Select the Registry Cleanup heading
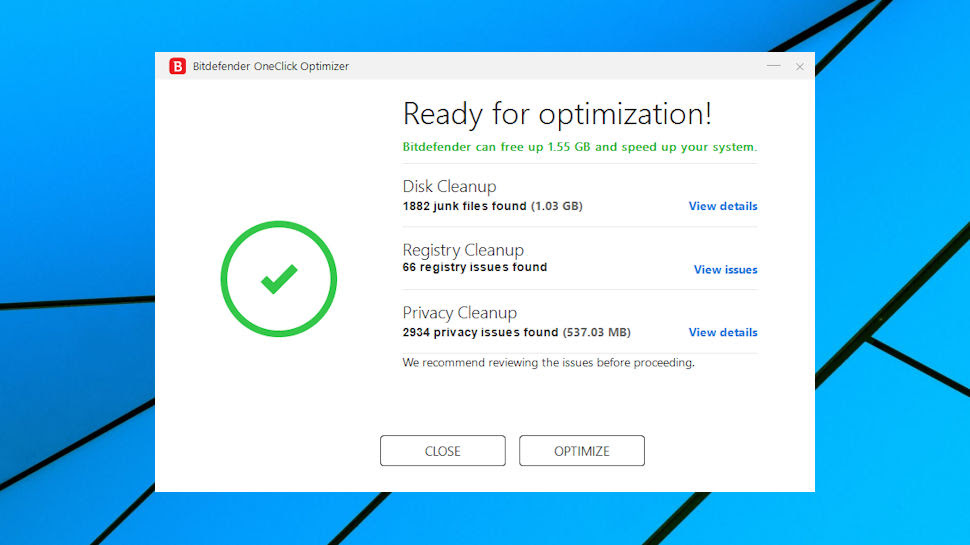The width and height of the screenshot is (970, 545). tap(463, 250)
